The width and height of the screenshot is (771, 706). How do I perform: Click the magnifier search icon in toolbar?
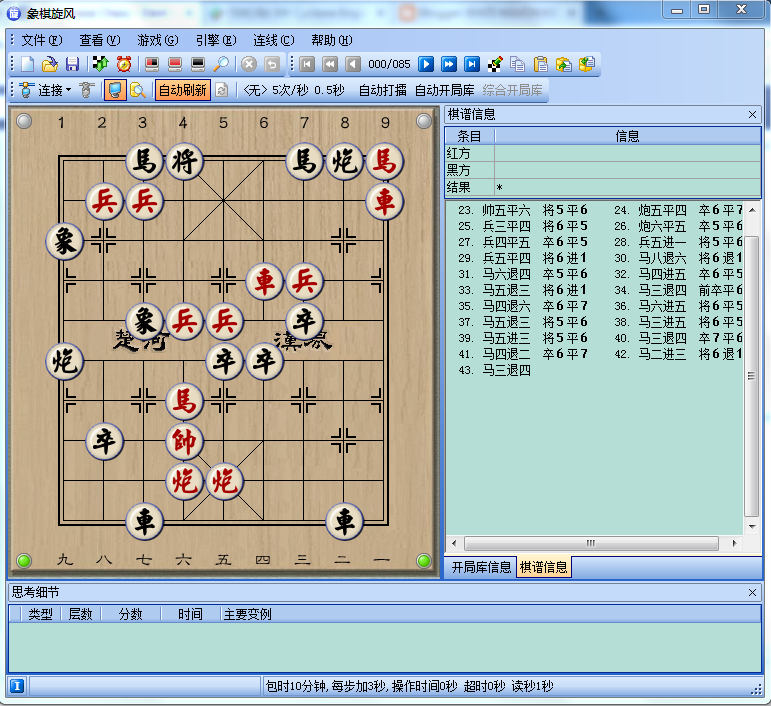[x=222, y=64]
